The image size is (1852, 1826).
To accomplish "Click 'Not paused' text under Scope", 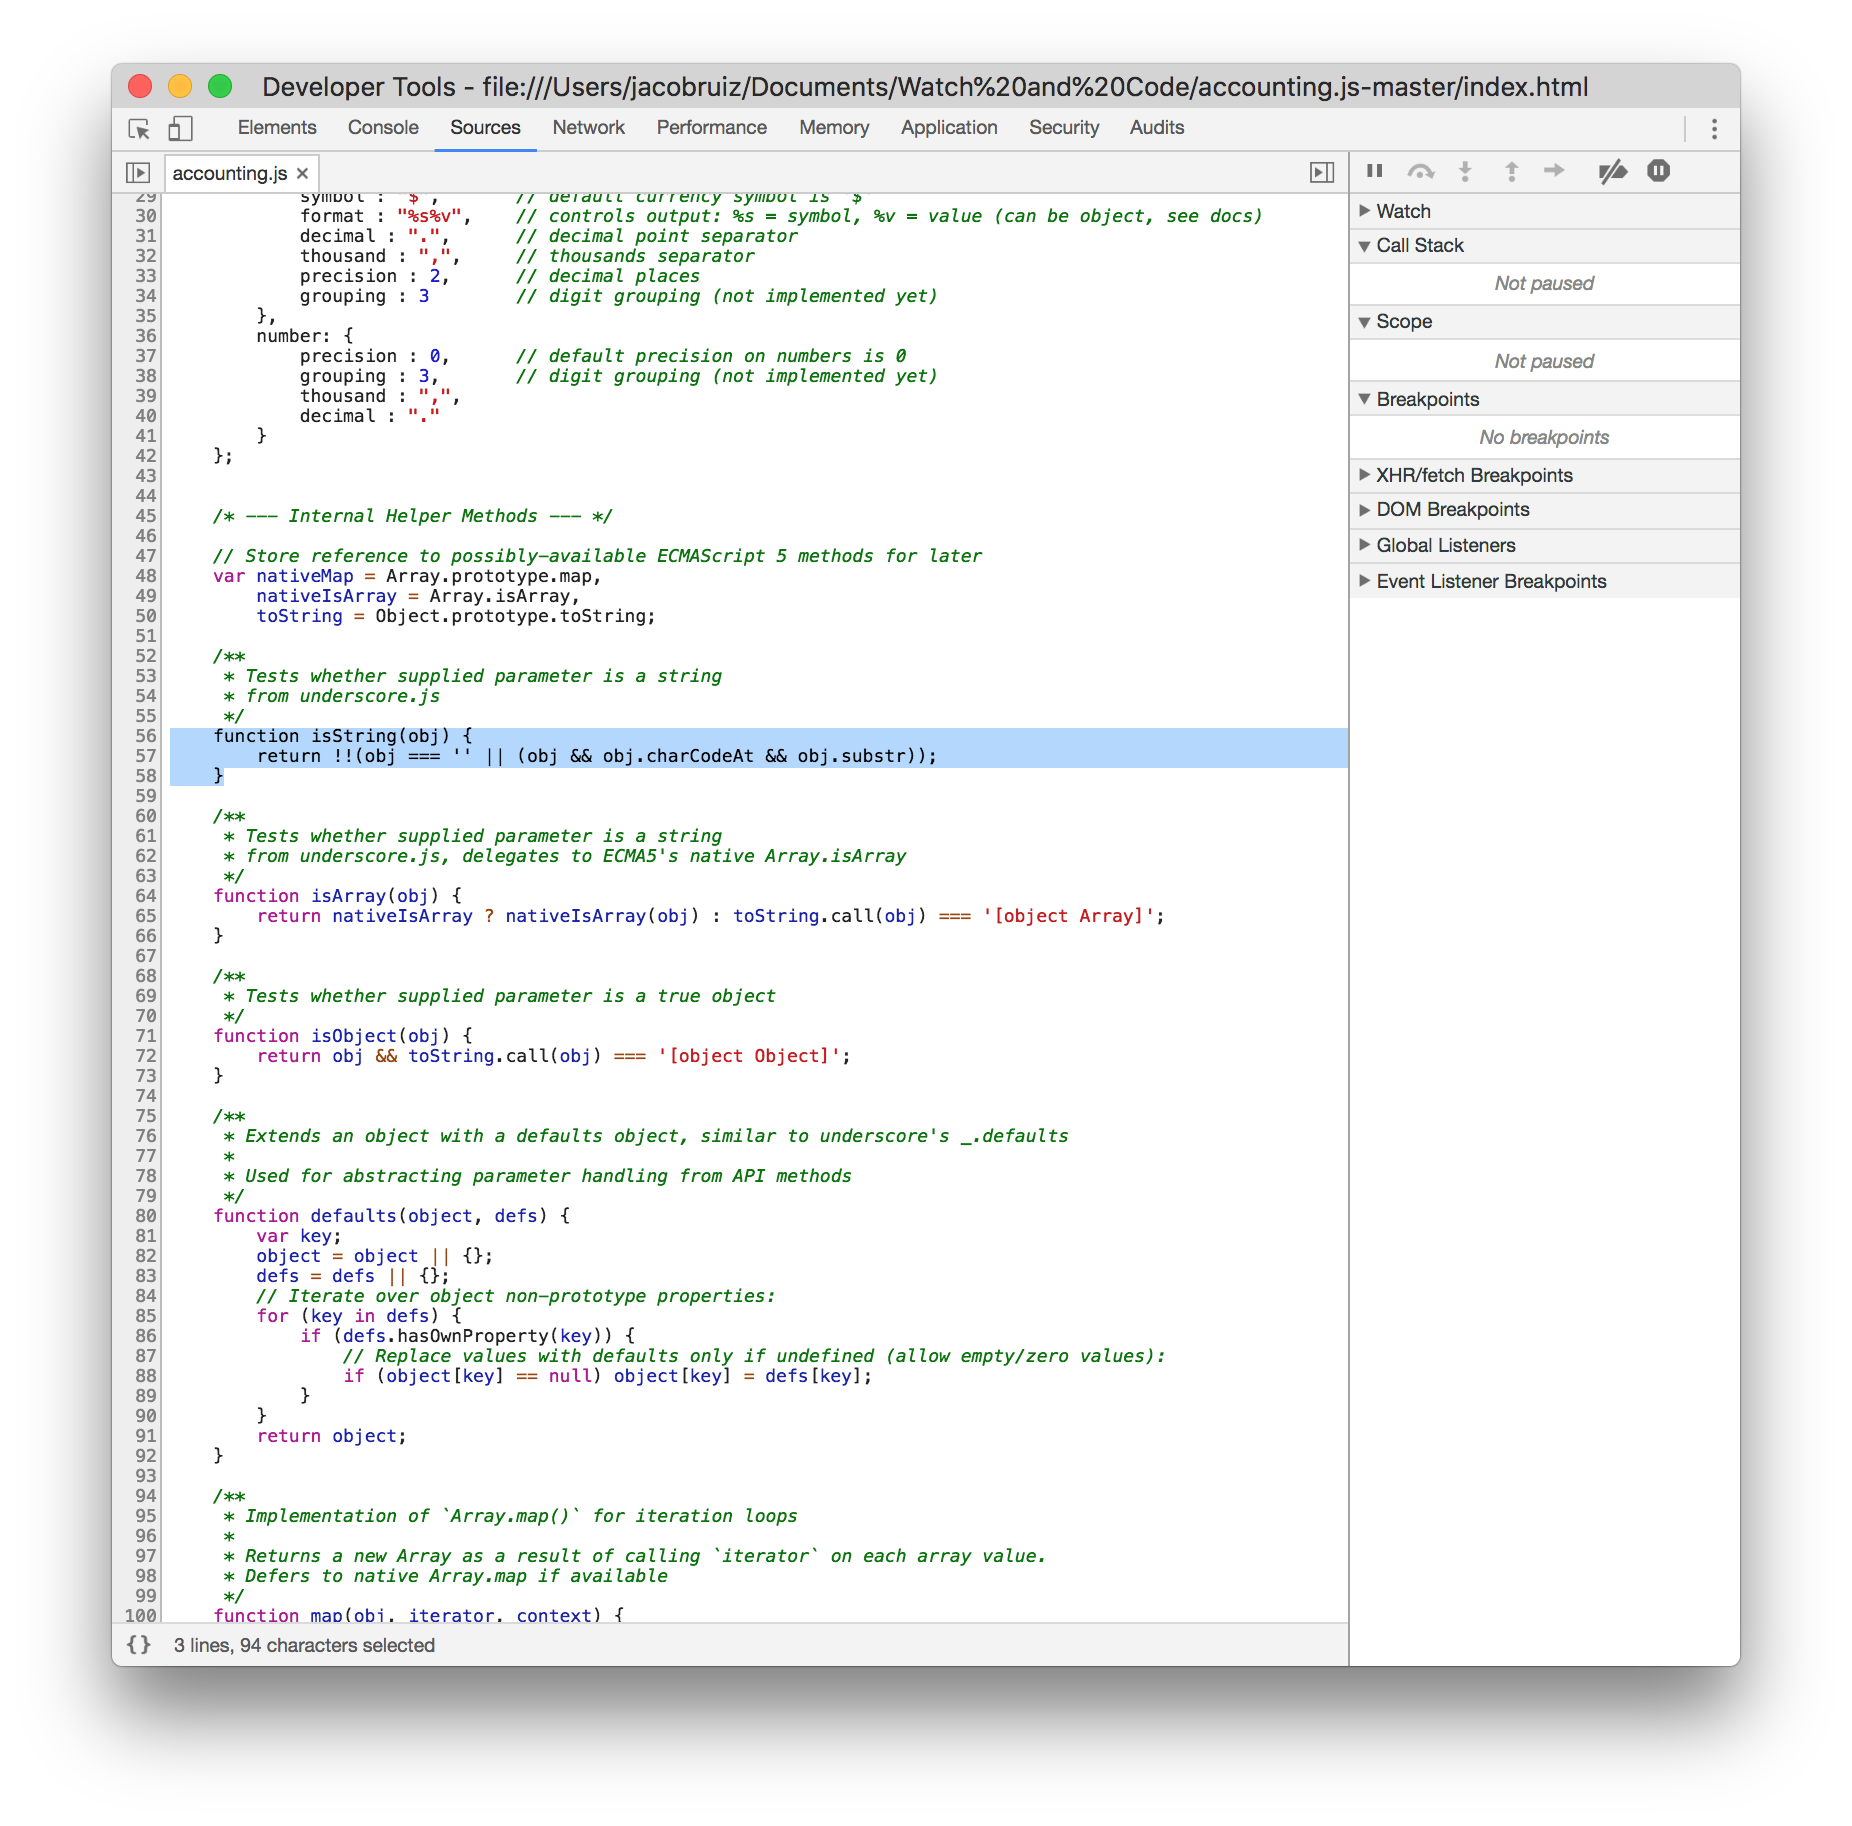I will (x=1544, y=361).
